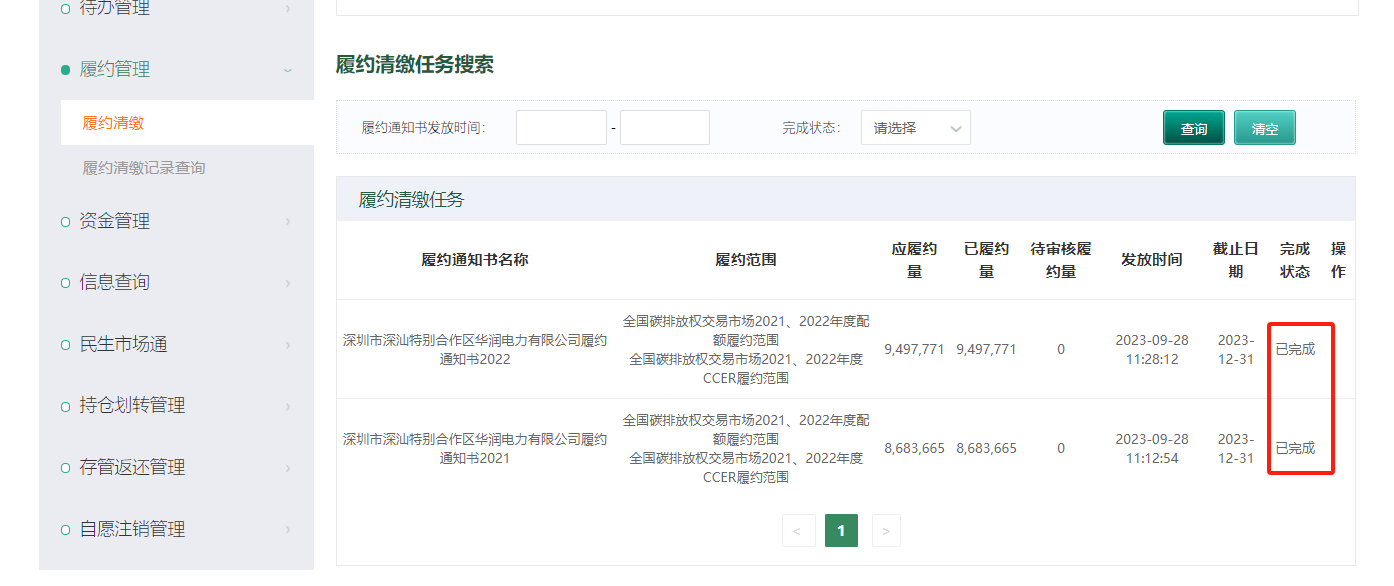Screen dimensions: 1394x586
Task: Click 截止日期 column header
Action: pyautogui.click(x=1236, y=260)
